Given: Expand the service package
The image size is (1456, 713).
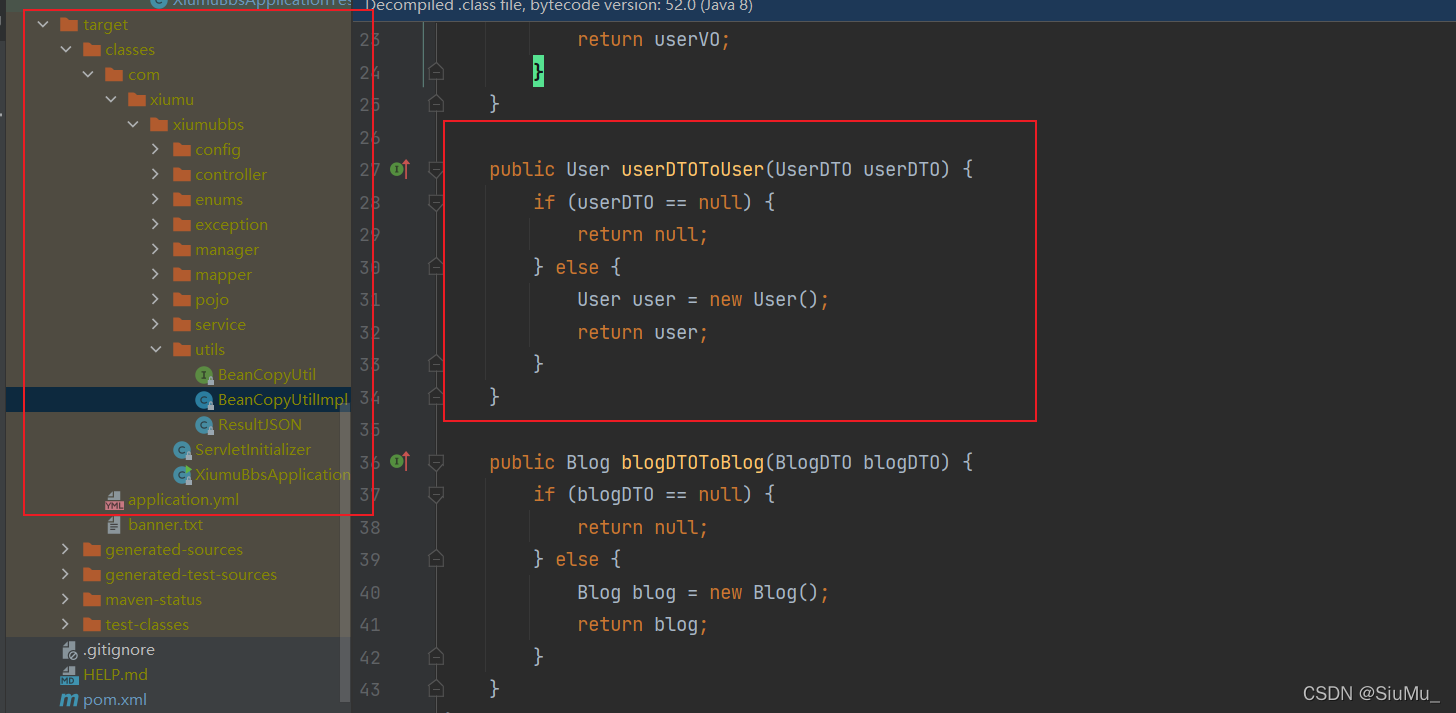Looking at the screenshot, I should click(x=156, y=325).
